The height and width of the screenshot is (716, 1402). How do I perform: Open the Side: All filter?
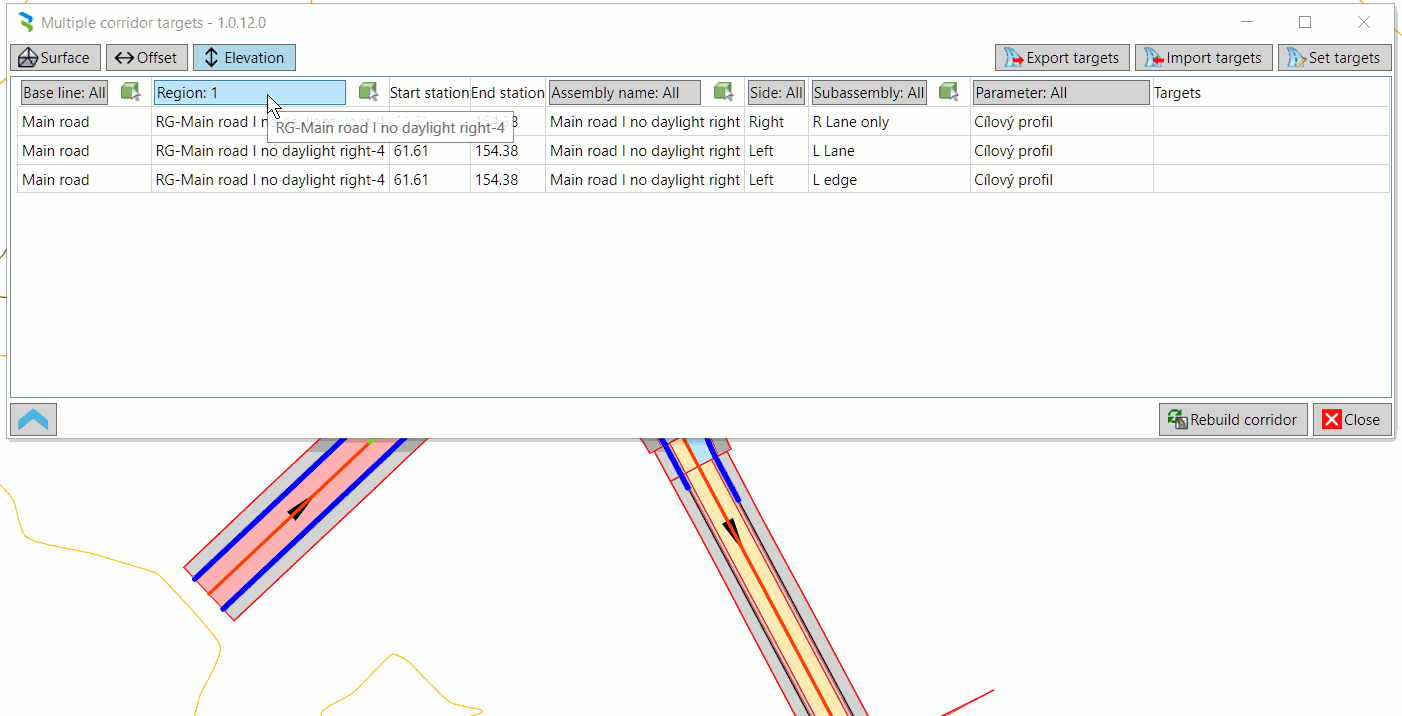click(x=776, y=93)
